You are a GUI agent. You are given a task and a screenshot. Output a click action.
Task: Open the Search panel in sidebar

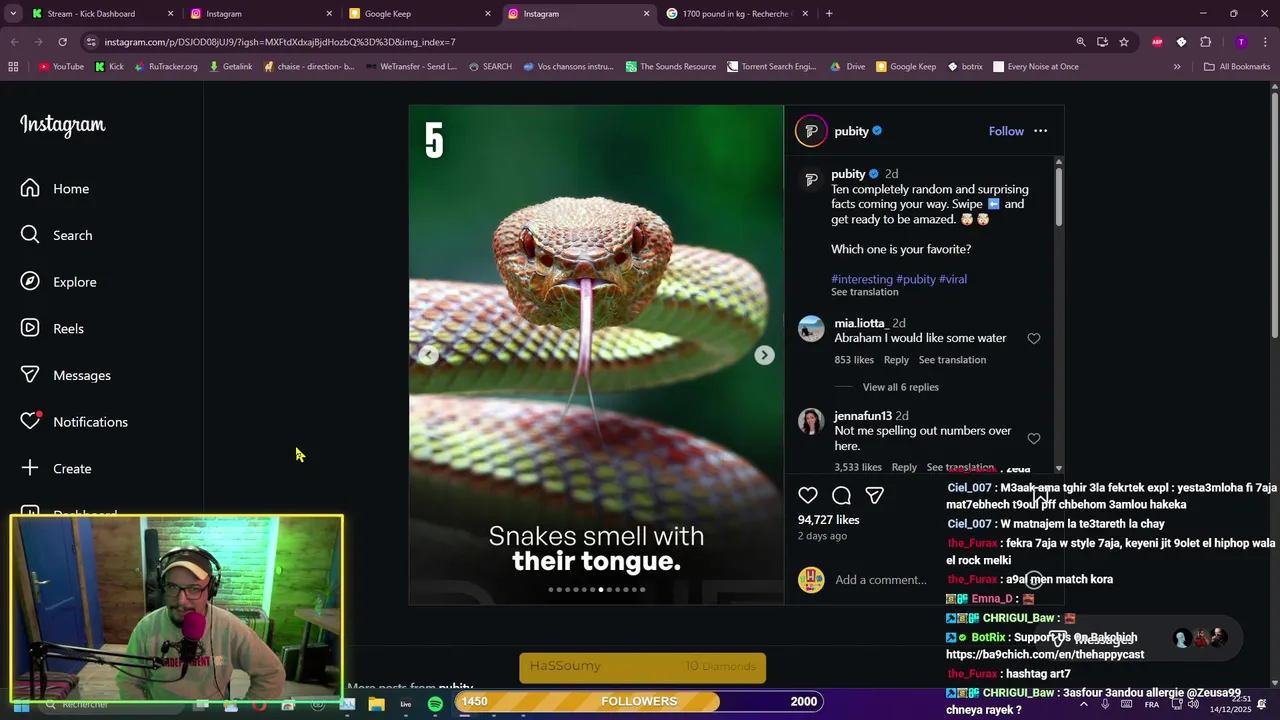57,235
